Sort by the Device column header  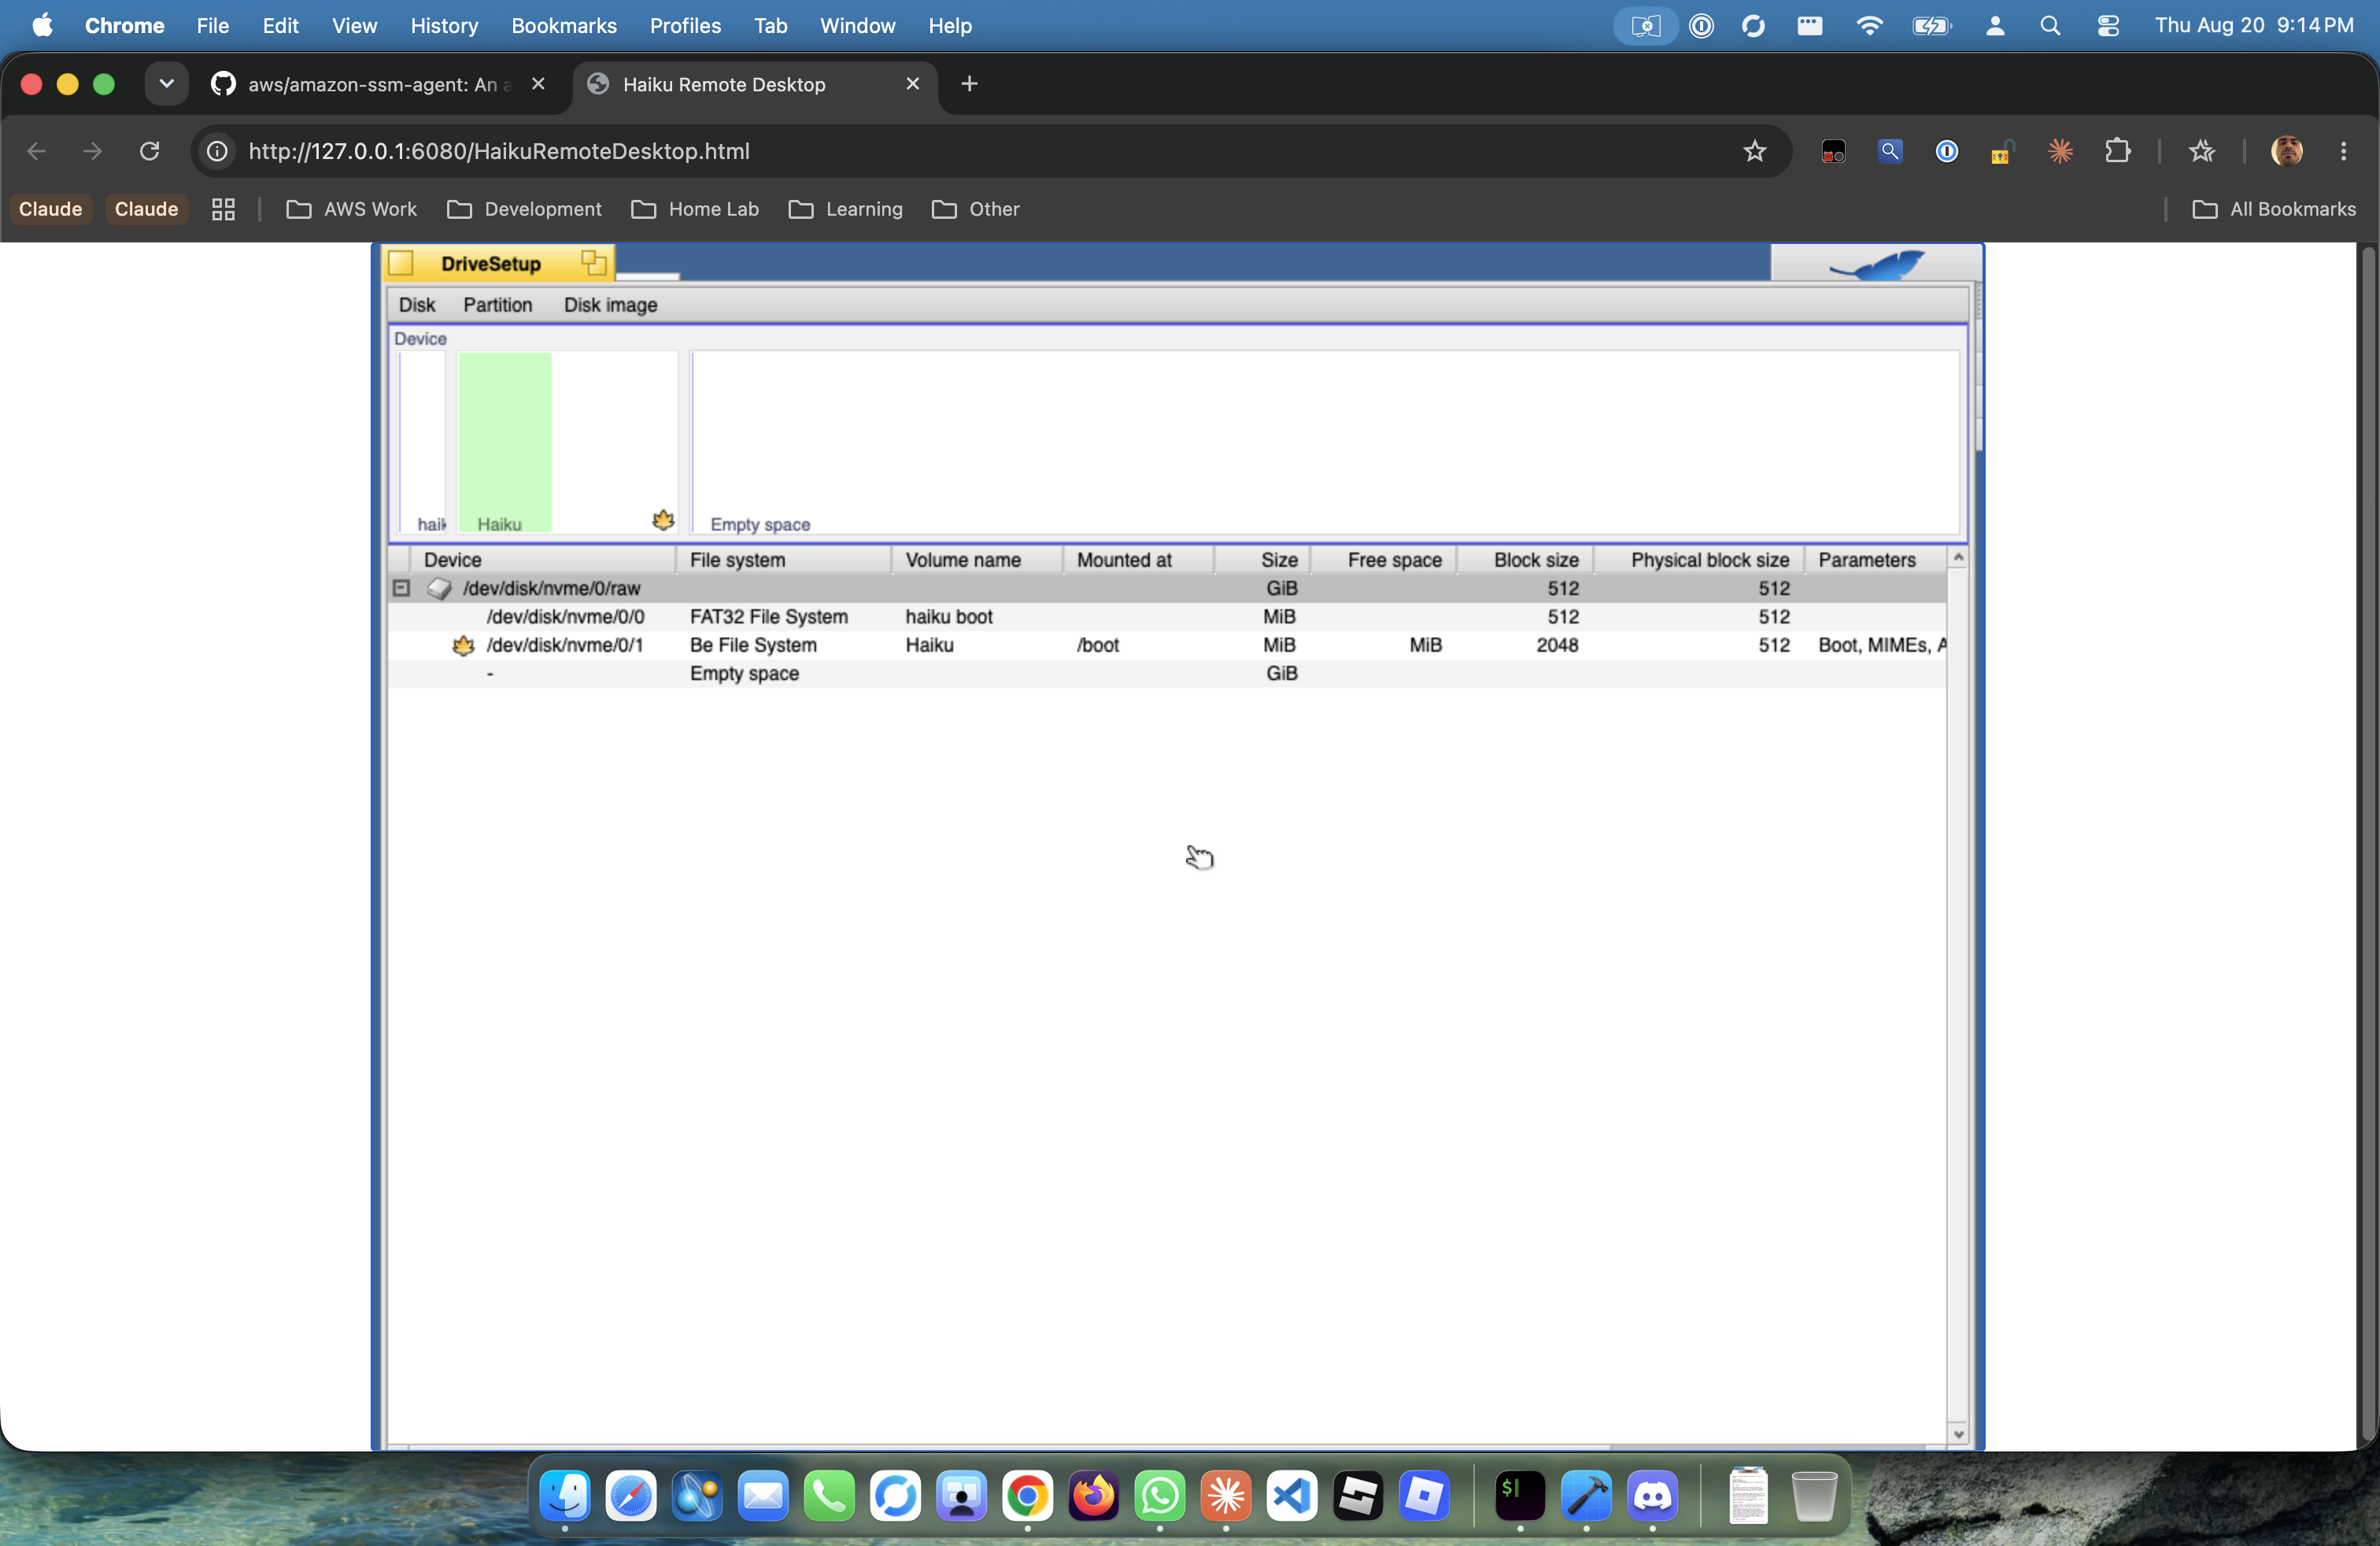pyautogui.click(x=543, y=560)
